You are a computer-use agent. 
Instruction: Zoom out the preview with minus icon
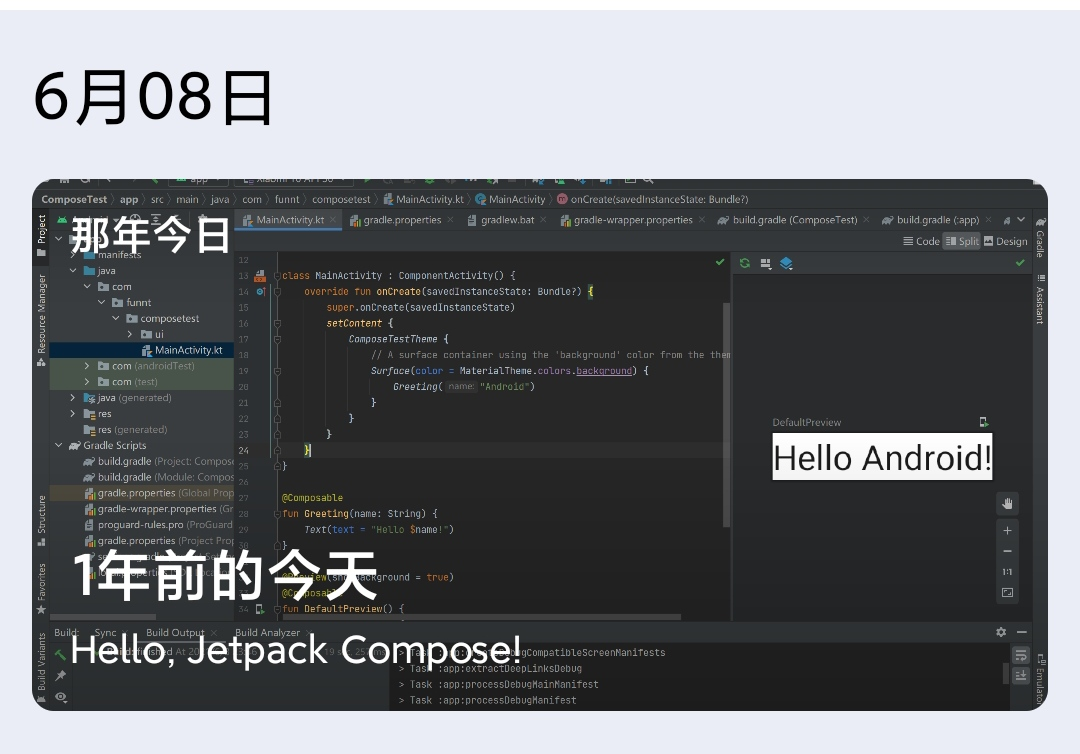pyautogui.click(x=1008, y=551)
